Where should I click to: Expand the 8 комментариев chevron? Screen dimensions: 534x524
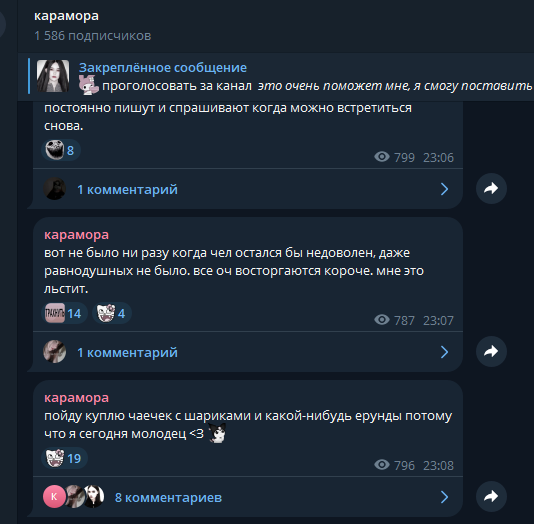point(444,497)
